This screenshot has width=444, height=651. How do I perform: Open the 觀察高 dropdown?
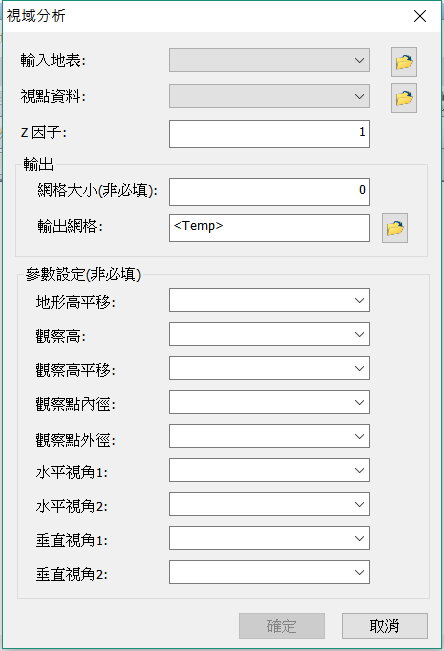269,334
